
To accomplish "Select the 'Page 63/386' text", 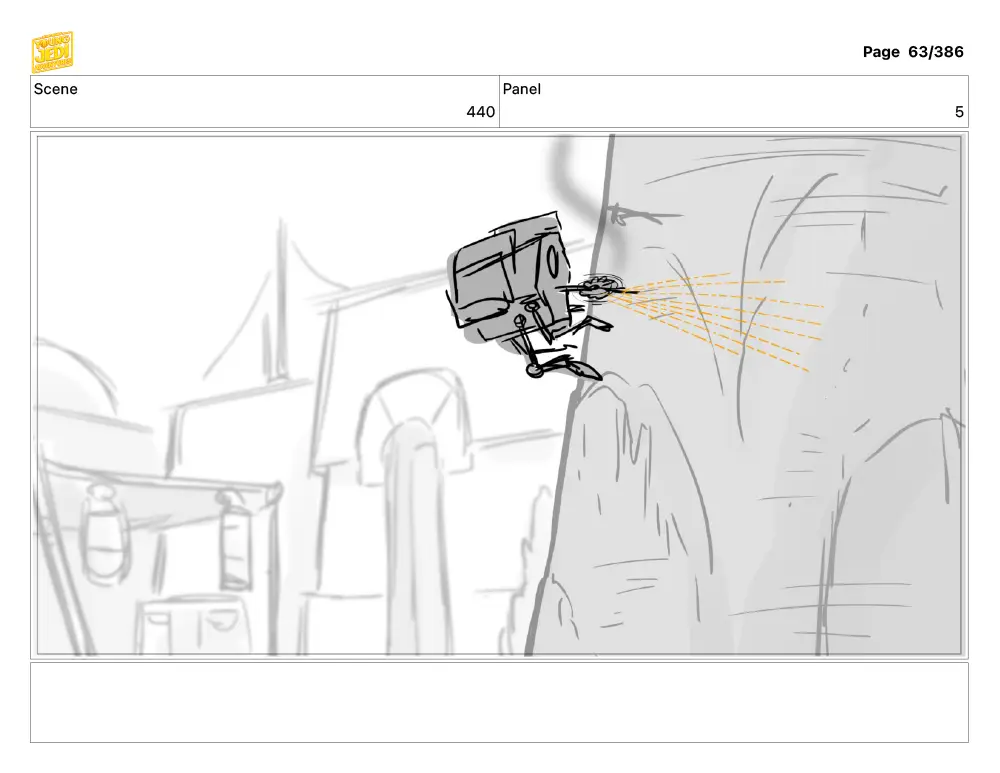I will coord(913,52).
